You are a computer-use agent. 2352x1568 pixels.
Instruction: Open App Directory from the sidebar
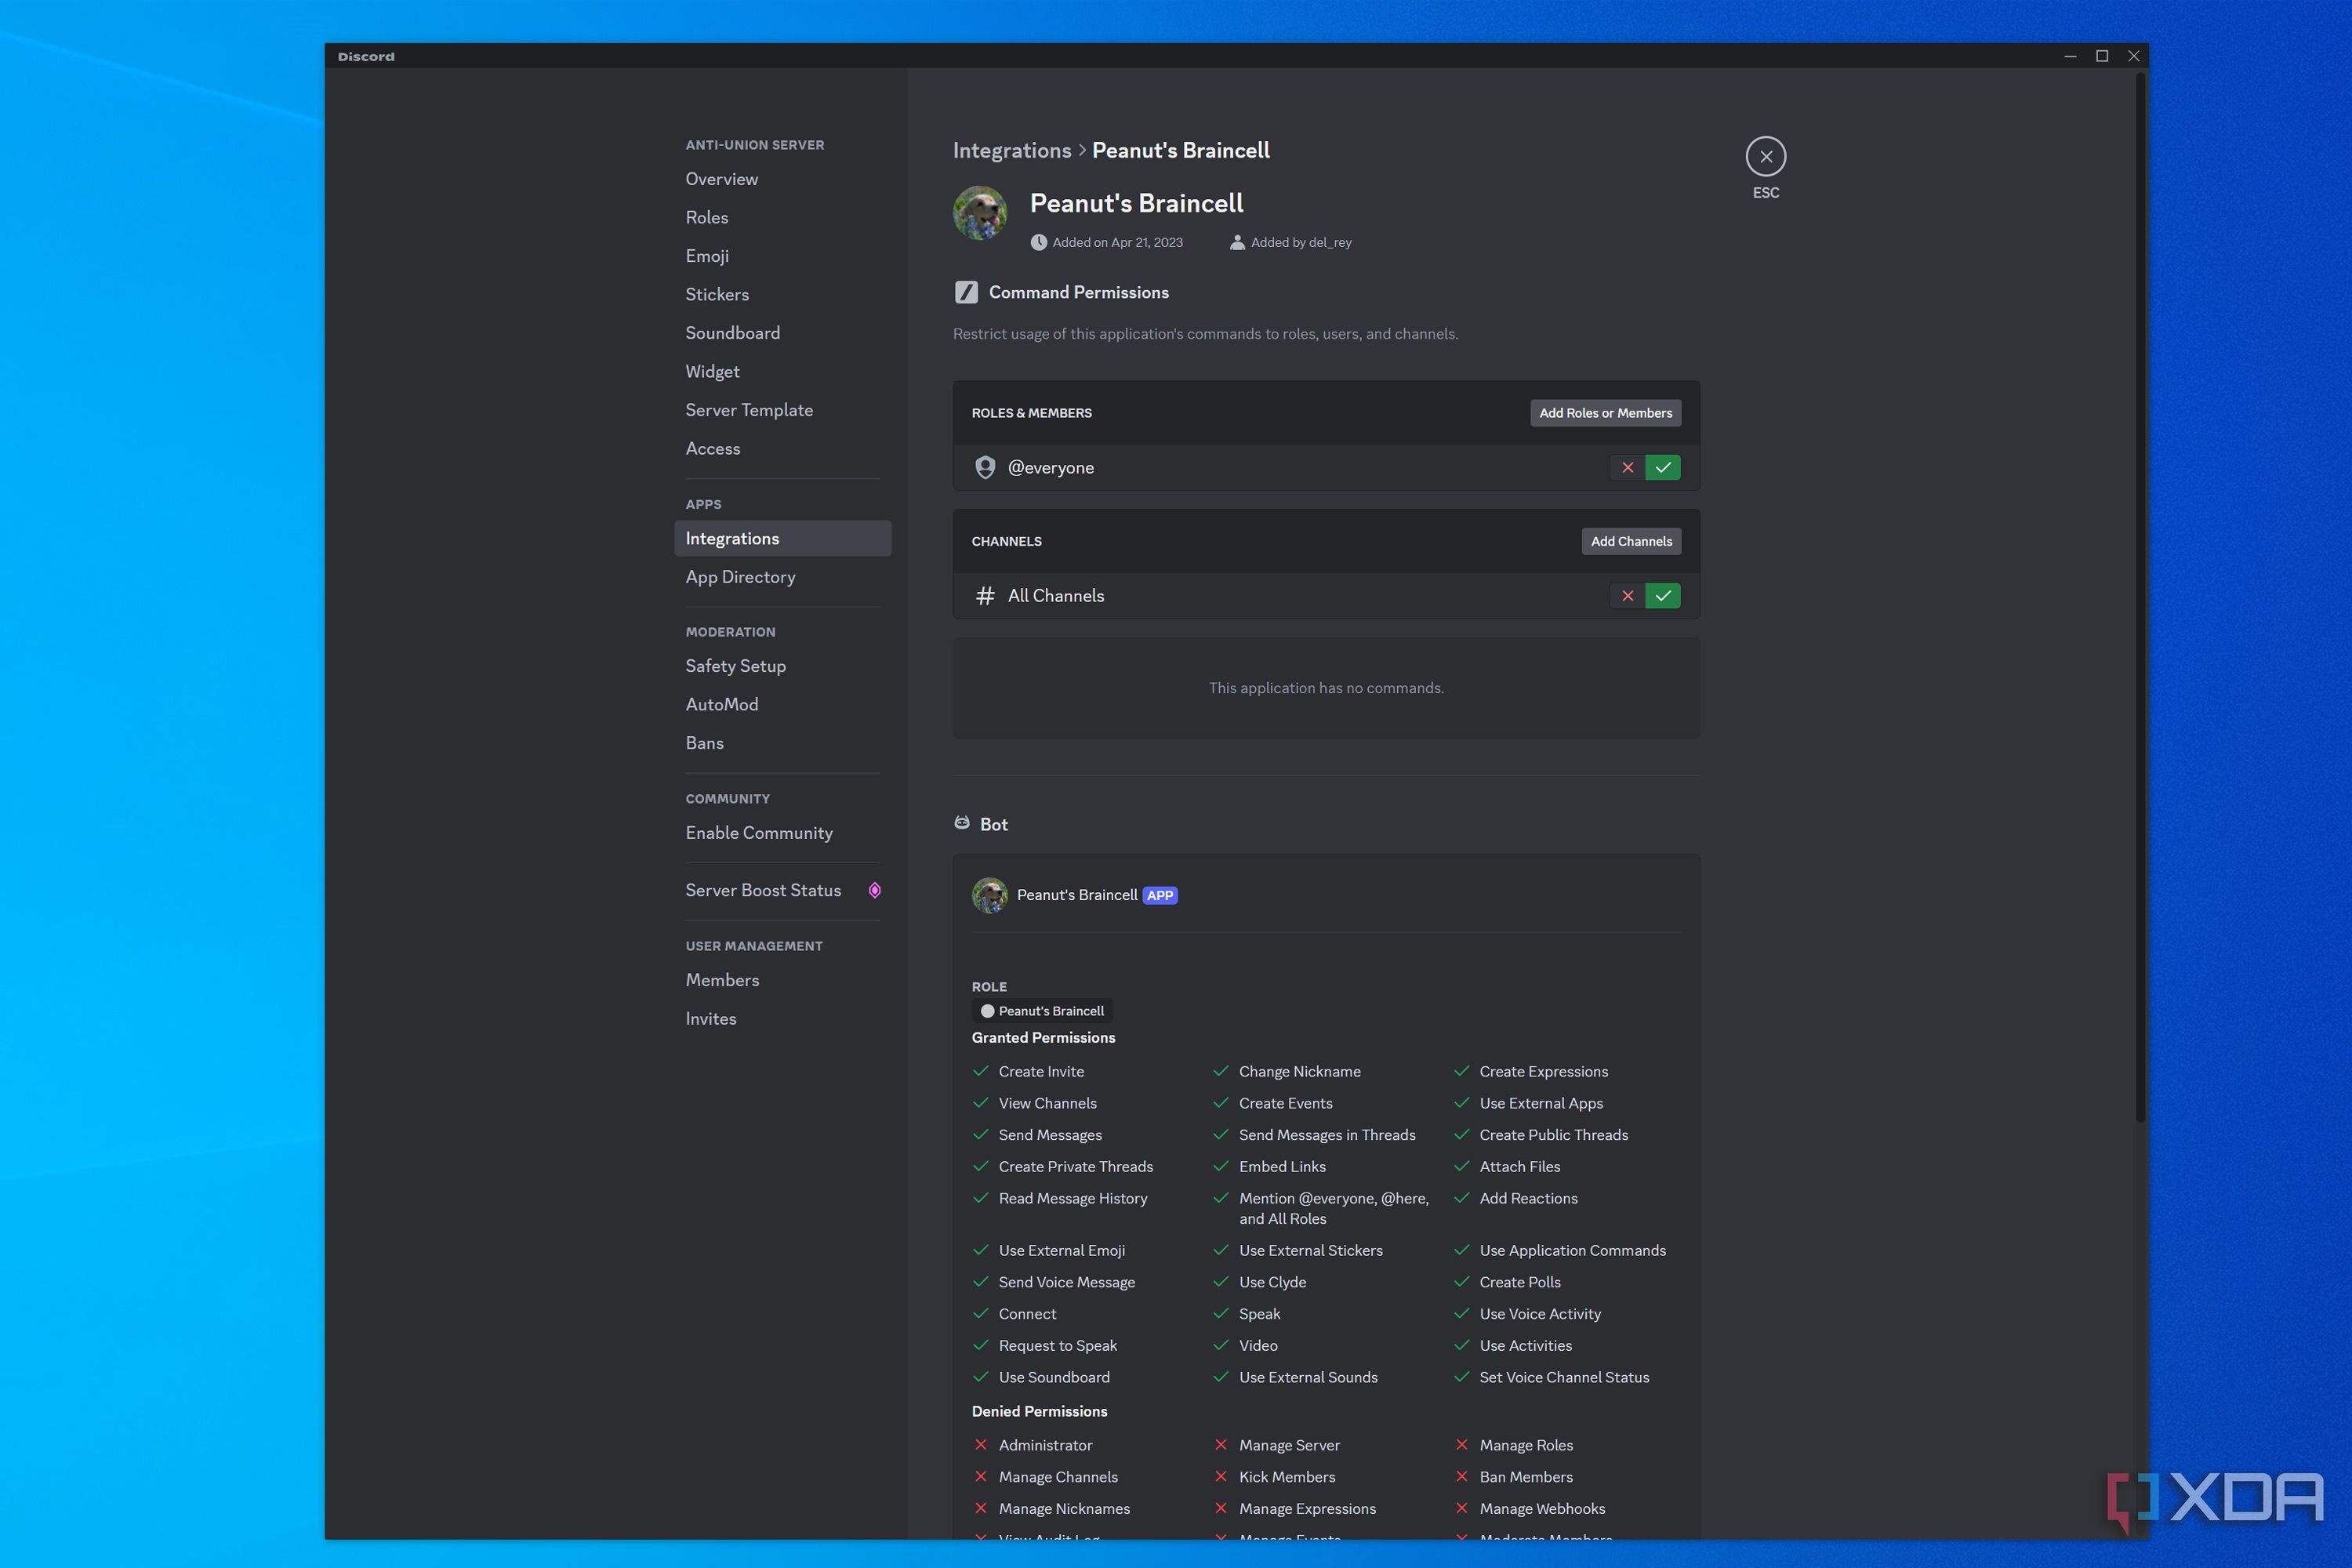tap(740, 577)
